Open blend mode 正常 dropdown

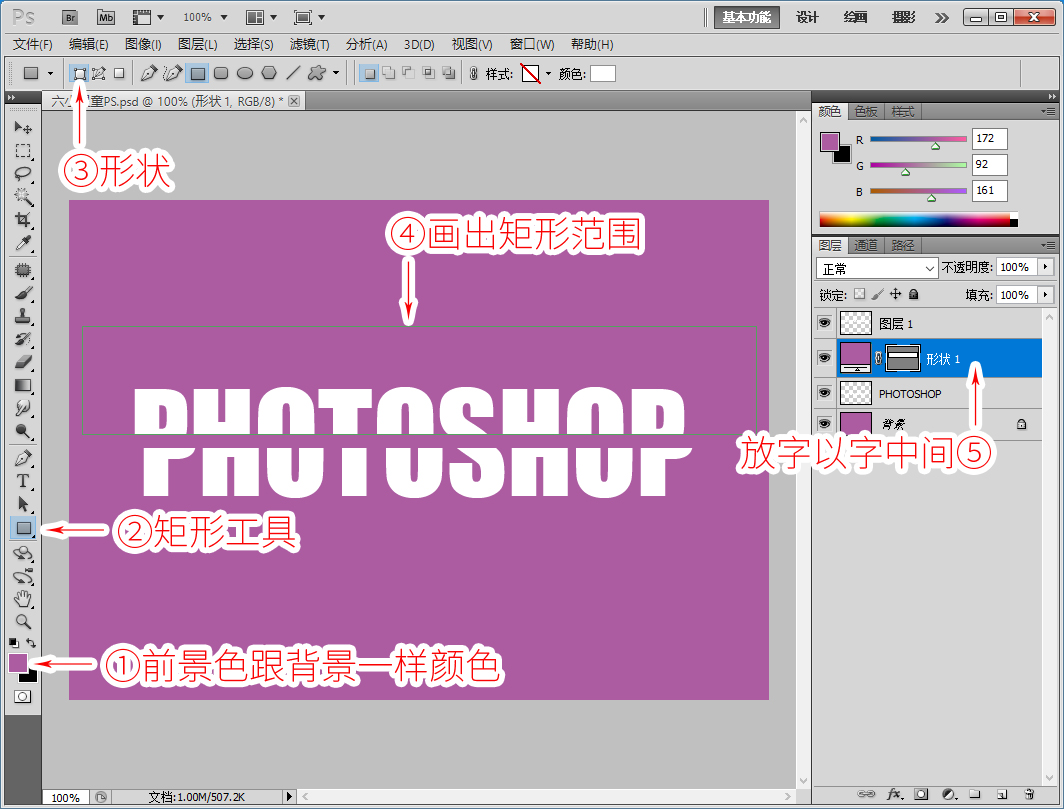point(877,268)
